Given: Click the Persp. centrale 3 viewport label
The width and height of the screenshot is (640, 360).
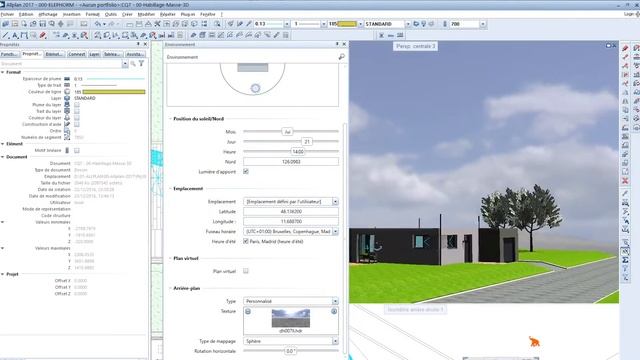Looking at the screenshot, I should coord(415,46).
